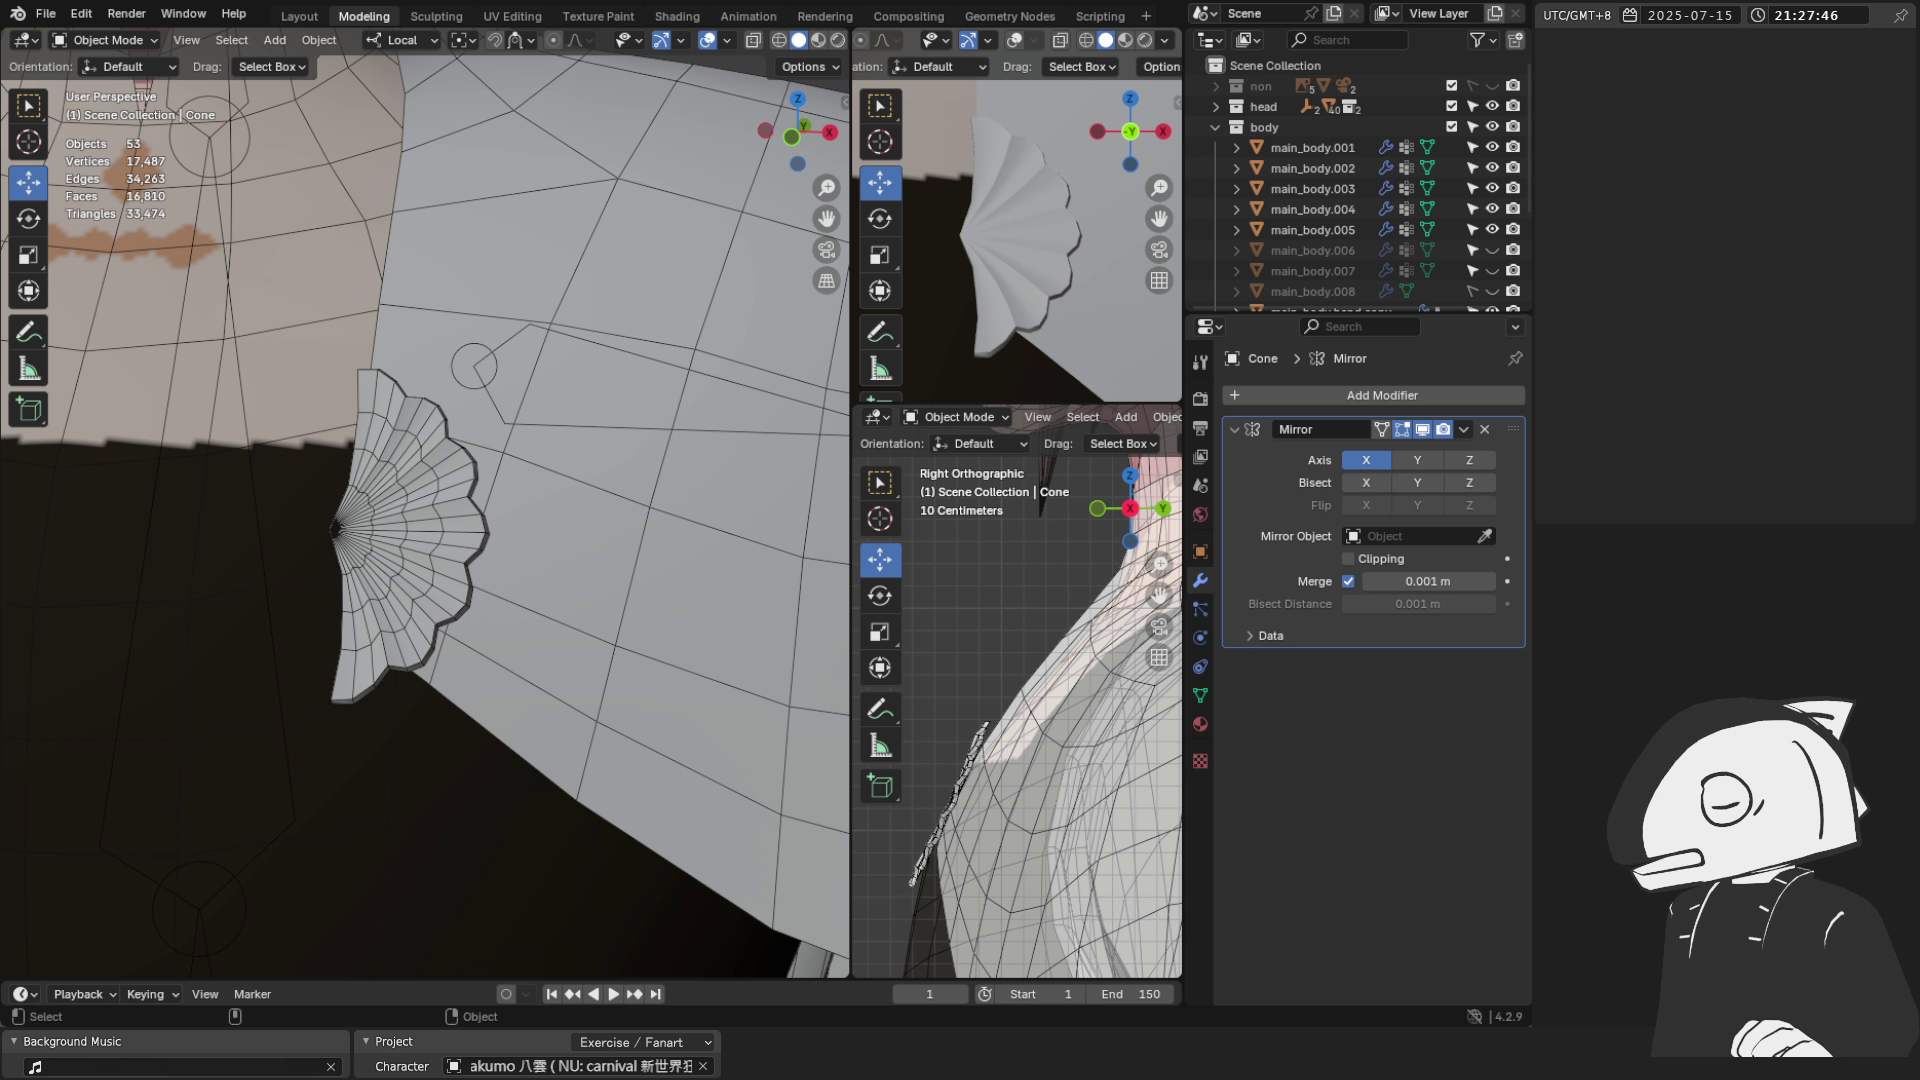Open the Keying popover in timeline
Image resolution: width=1920 pixels, height=1080 pixels.
tap(152, 994)
